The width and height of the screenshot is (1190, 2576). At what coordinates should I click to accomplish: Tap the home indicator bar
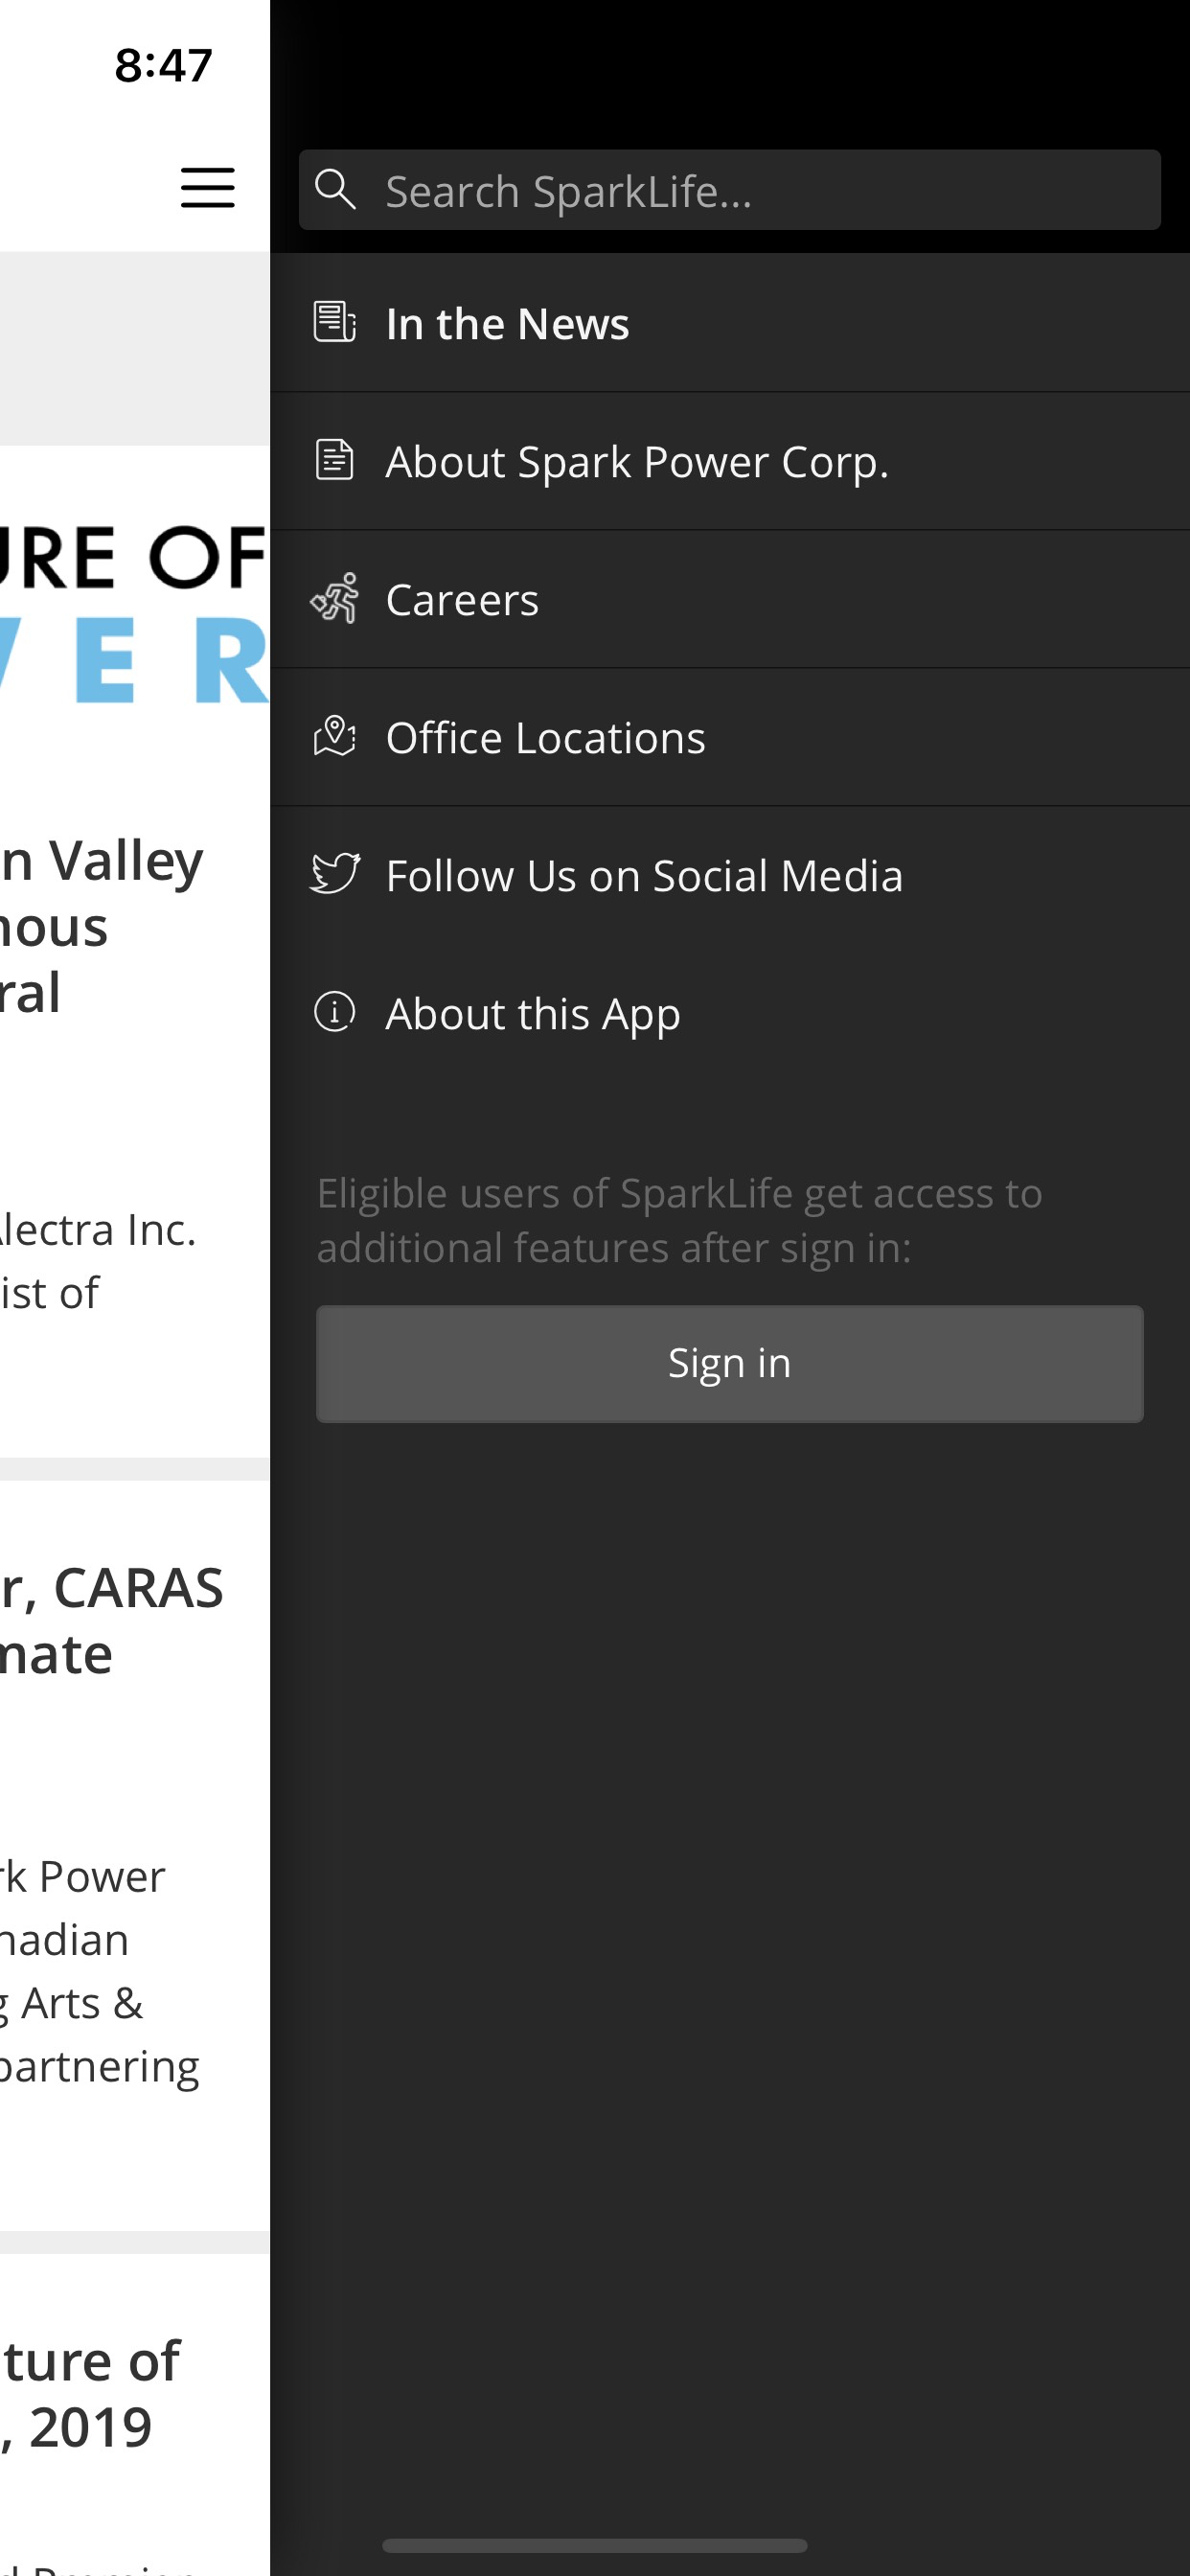[x=594, y=2545]
